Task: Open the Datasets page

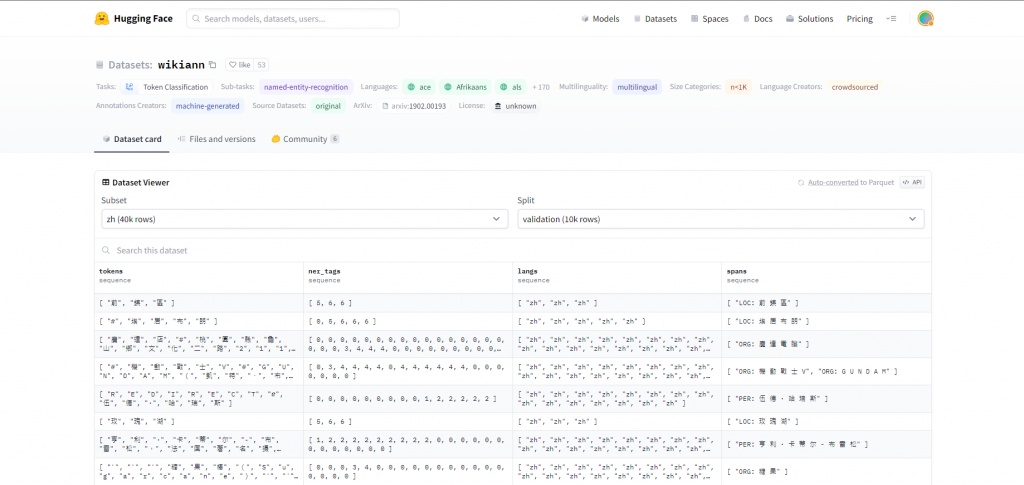Action: pyautogui.click(x=655, y=19)
